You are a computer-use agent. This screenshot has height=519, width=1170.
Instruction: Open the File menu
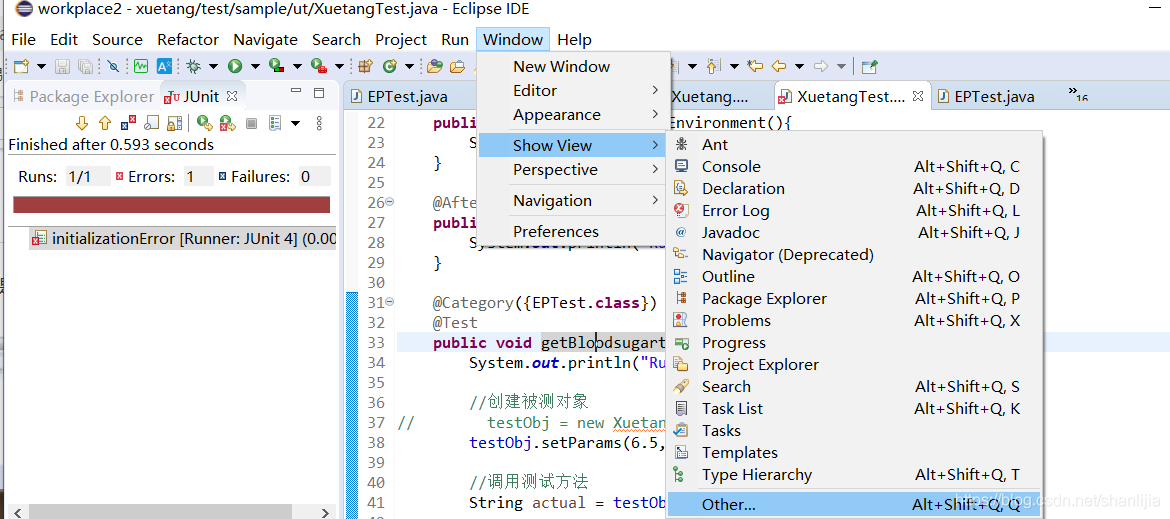click(24, 40)
